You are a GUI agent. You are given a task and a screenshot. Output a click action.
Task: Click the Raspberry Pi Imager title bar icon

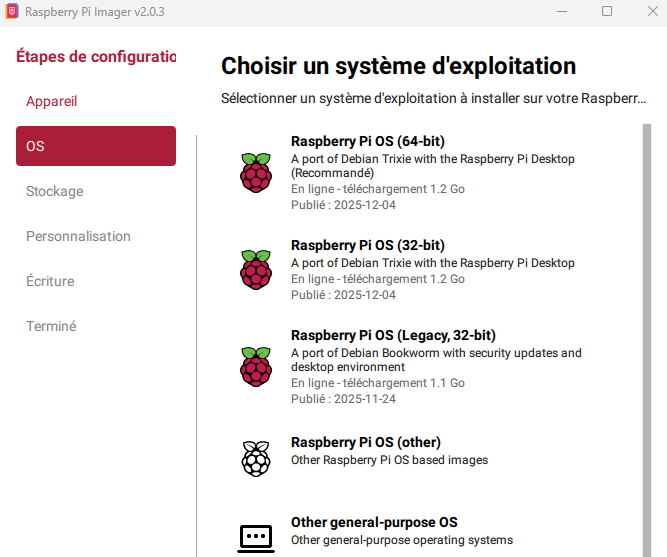point(13,11)
